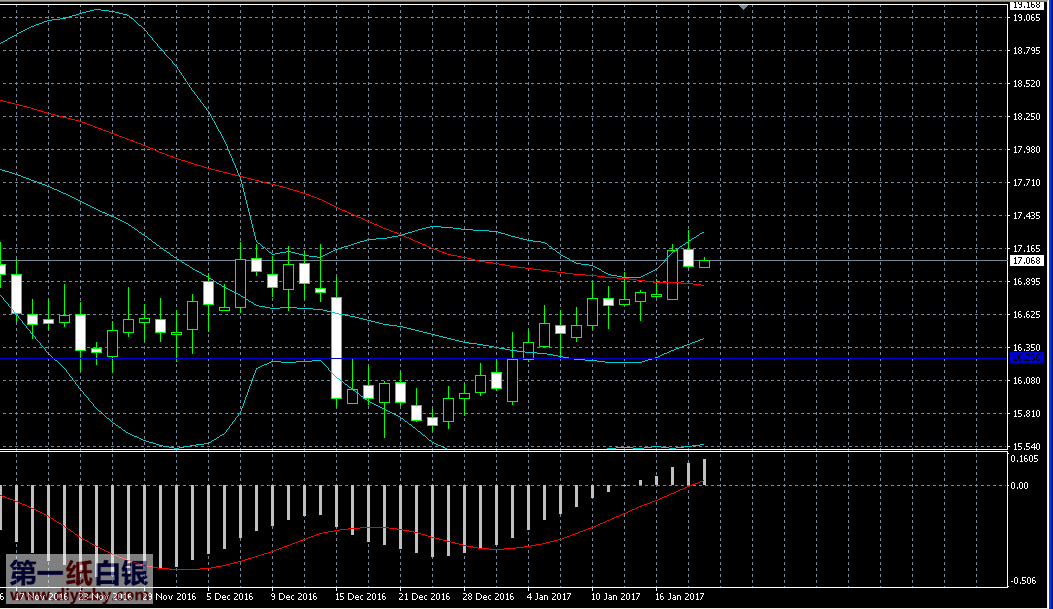Click the 18.250 price scale label
The height and width of the screenshot is (609, 1053).
pyautogui.click(x=1026, y=117)
